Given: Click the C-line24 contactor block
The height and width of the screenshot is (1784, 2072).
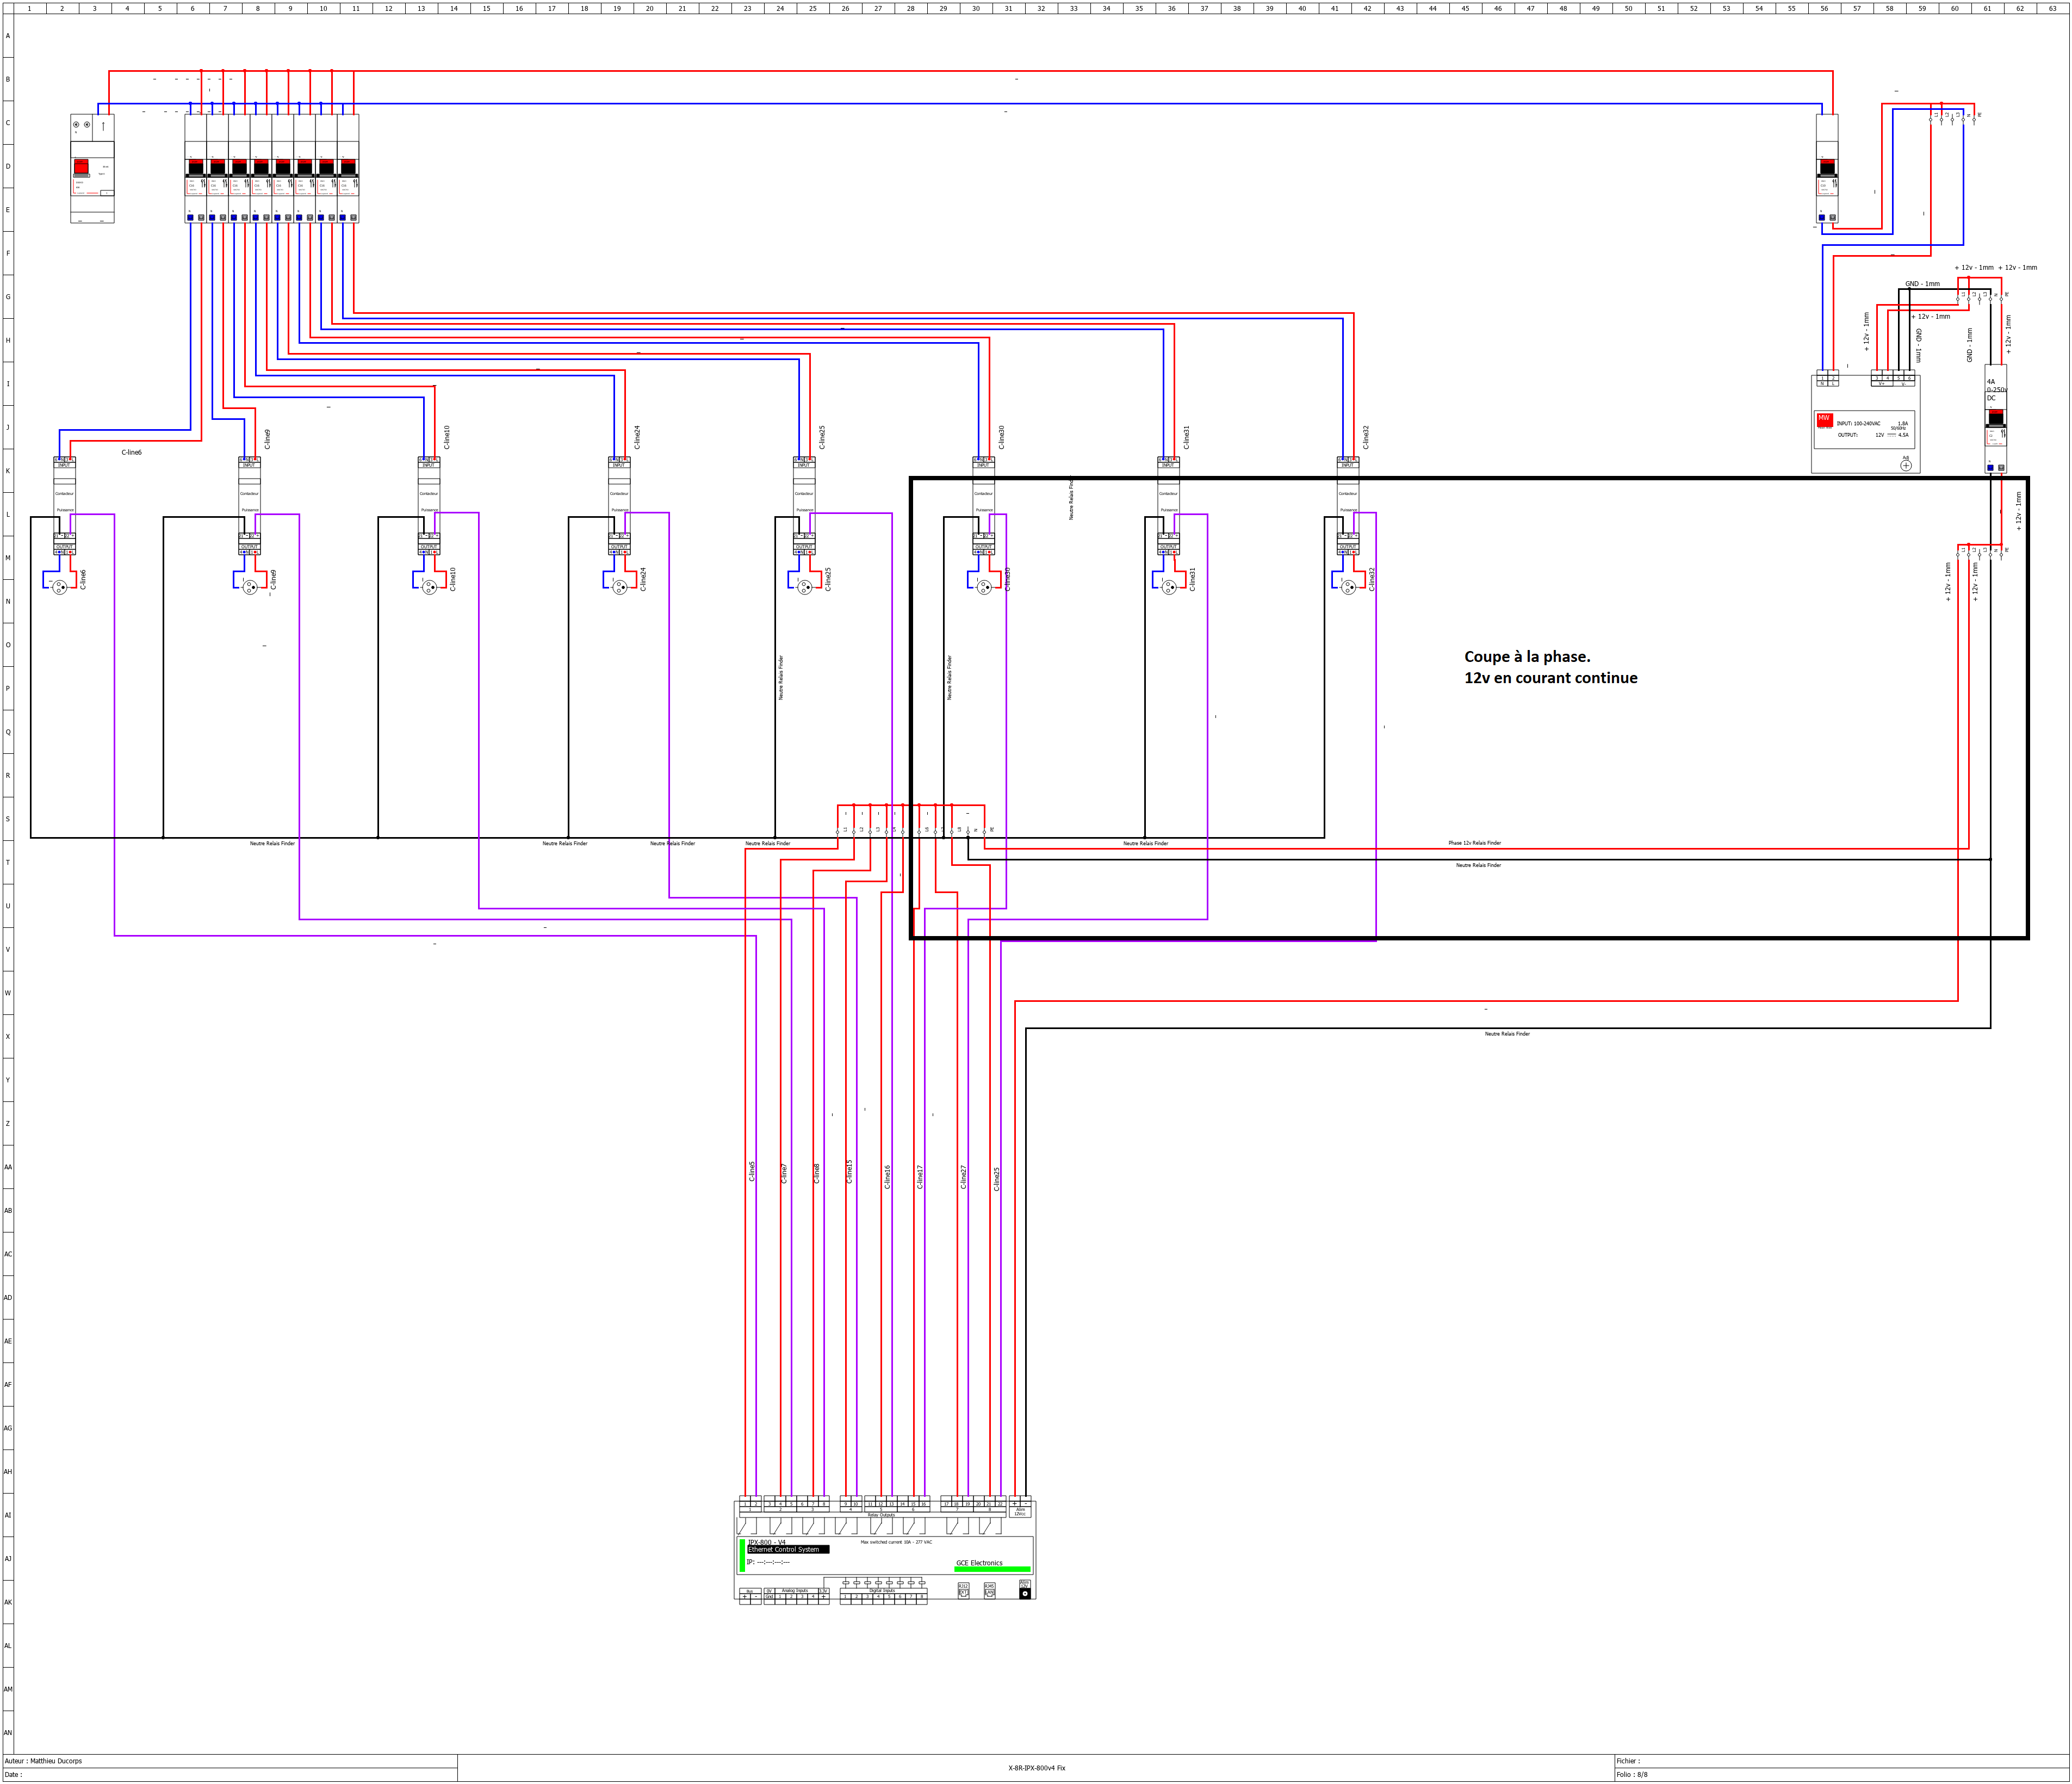Looking at the screenshot, I should click(x=619, y=494).
